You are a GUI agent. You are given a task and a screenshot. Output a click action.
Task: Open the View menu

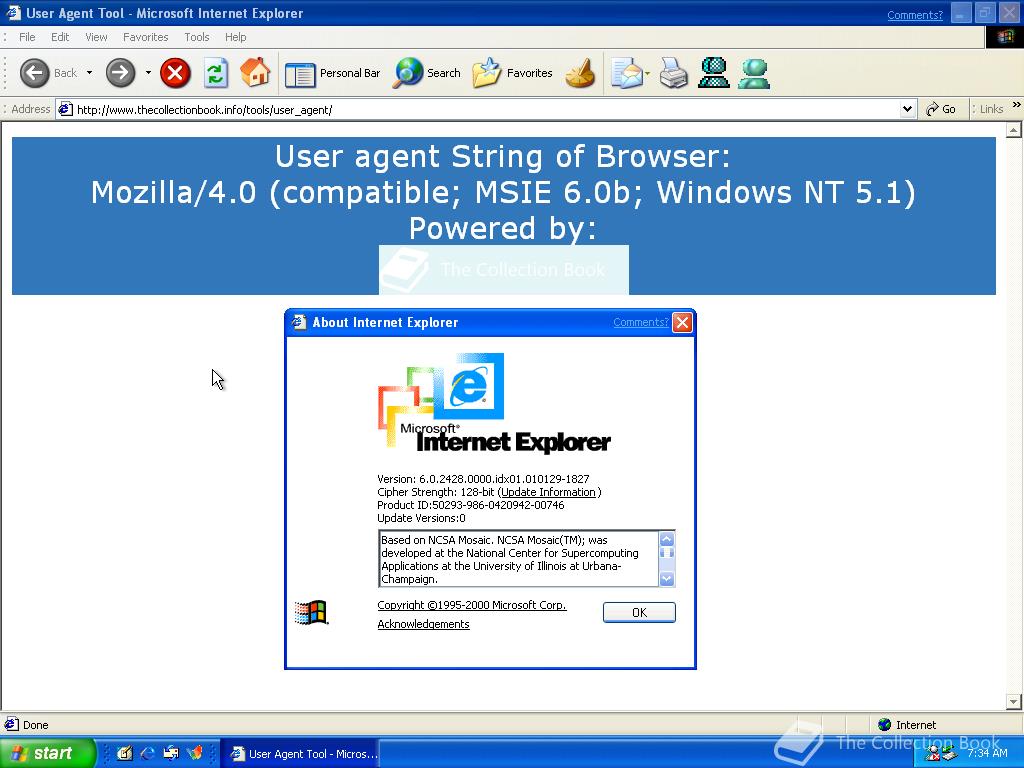[96, 37]
